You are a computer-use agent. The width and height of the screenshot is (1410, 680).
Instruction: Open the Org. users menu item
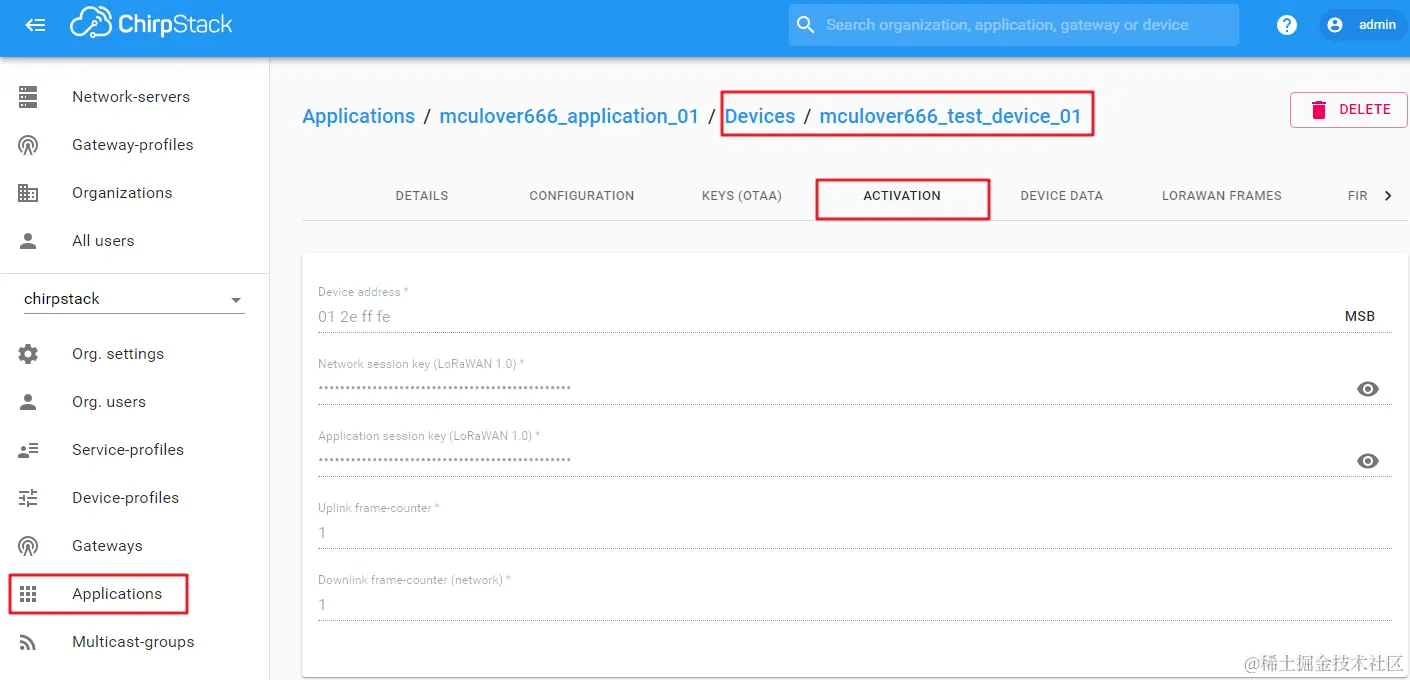[x=134, y=402]
